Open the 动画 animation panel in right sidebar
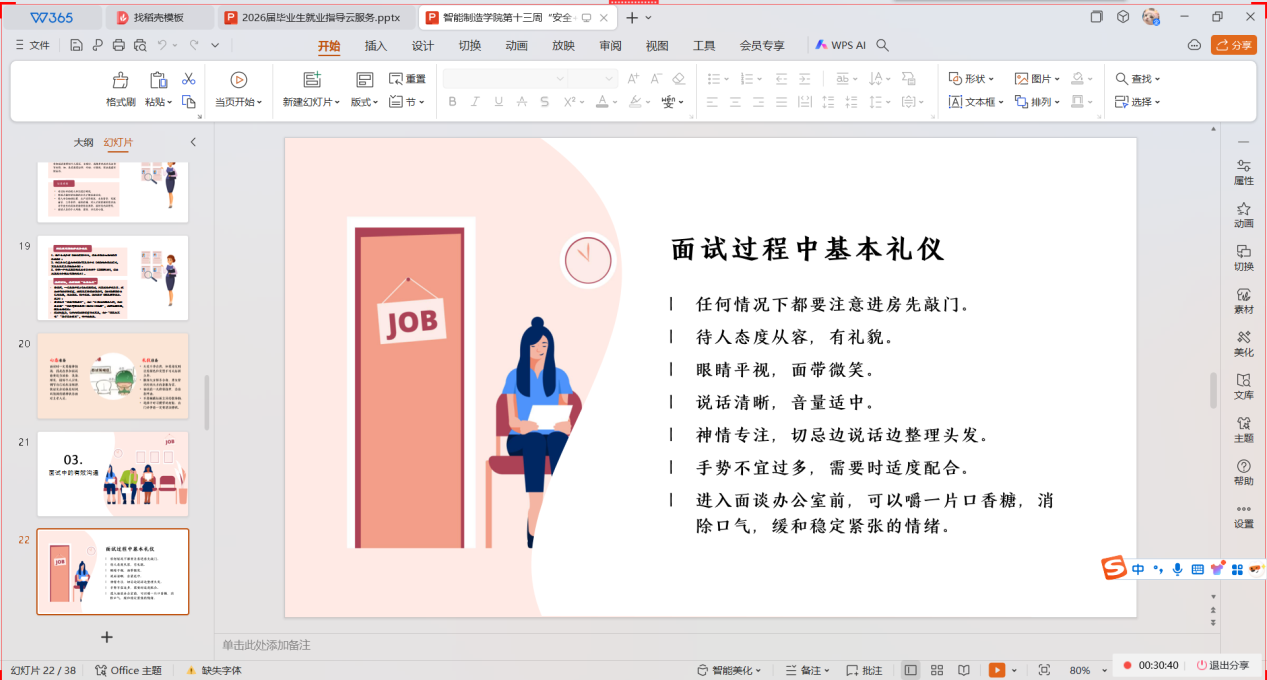The image size is (1267, 680). (x=1243, y=215)
